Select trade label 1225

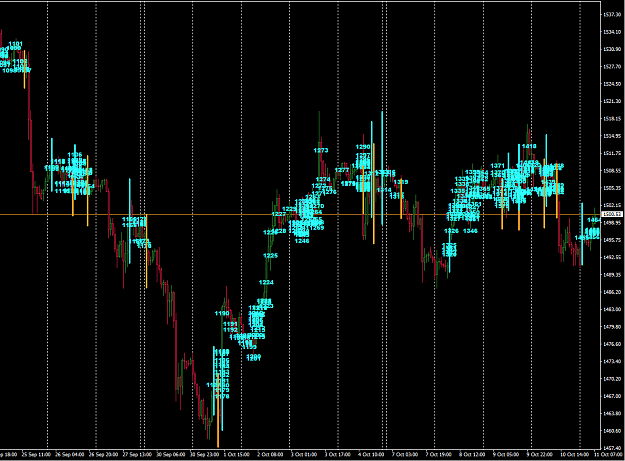[x=271, y=255]
